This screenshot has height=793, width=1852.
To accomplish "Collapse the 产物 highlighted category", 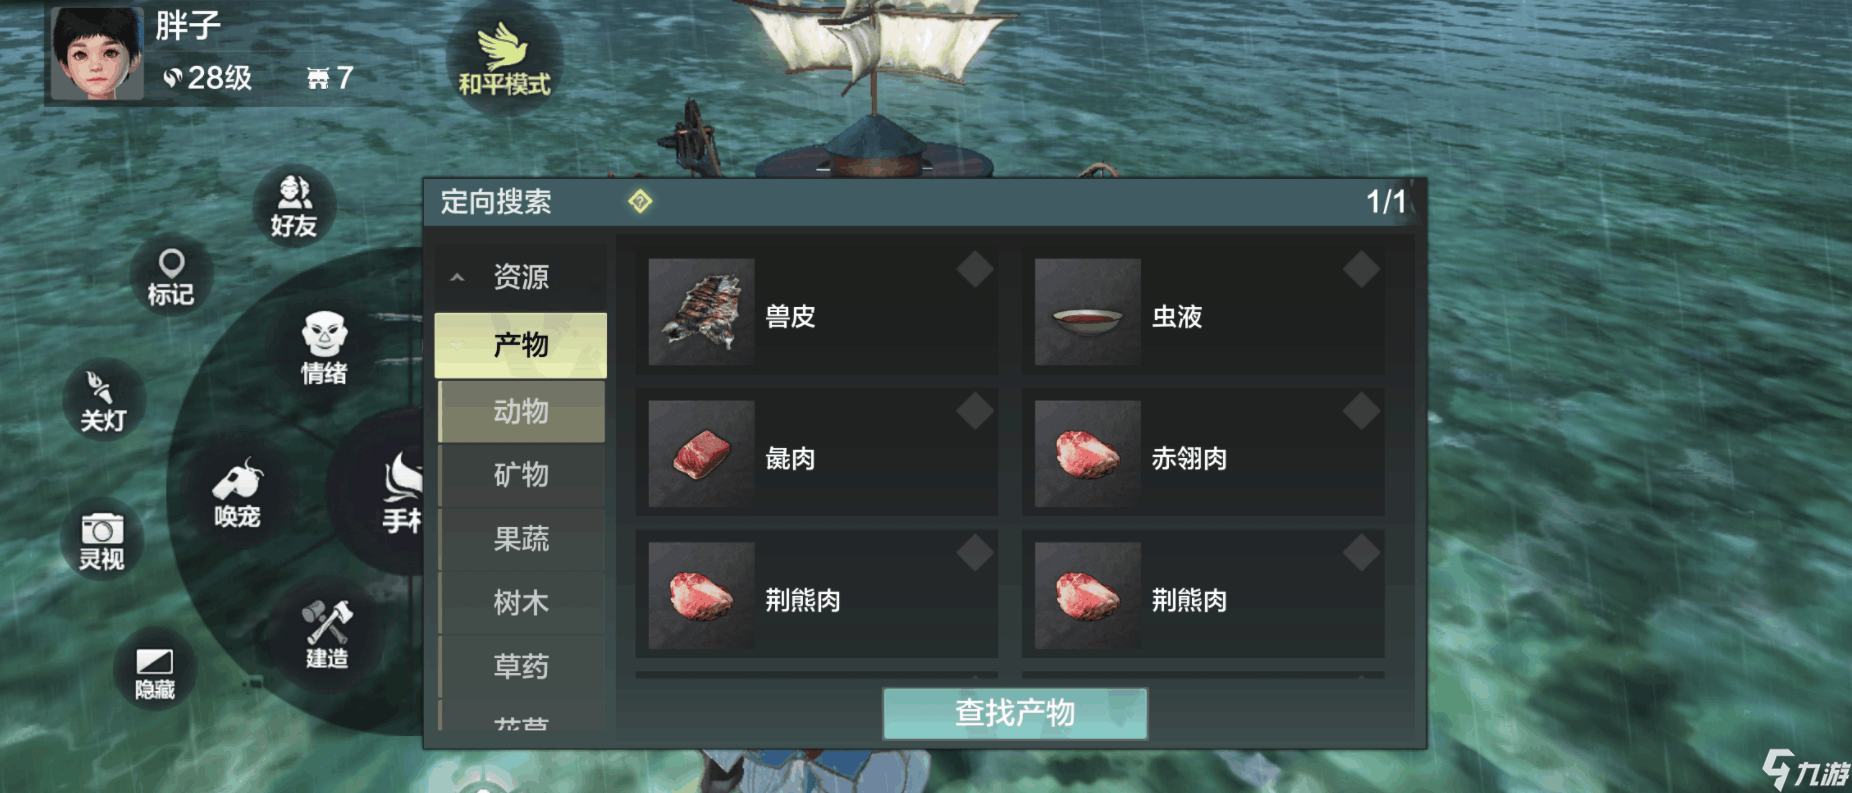I will click(521, 345).
